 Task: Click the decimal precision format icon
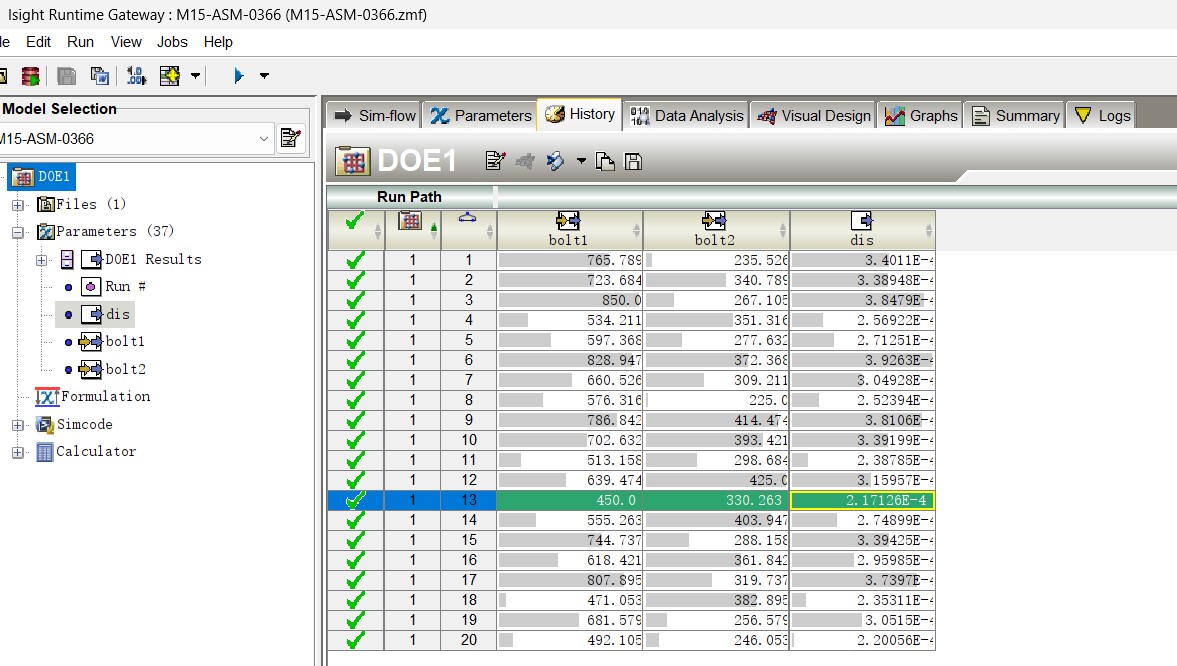pyautogui.click(x=136, y=75)
